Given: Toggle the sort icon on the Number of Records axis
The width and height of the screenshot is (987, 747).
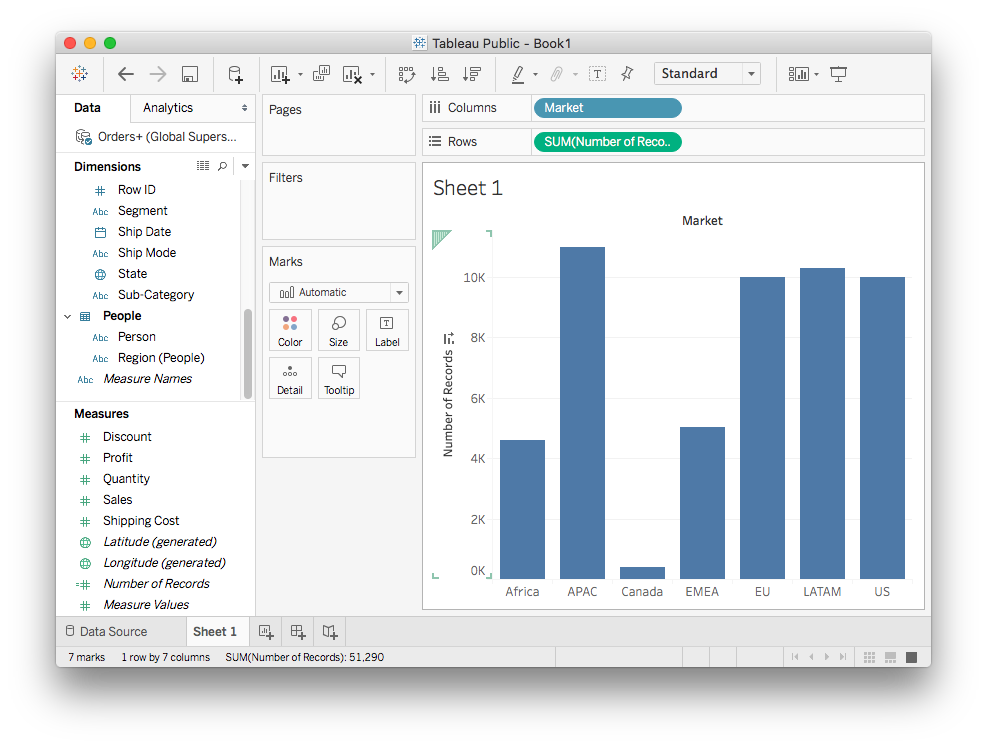Looking at the screenshot, I should (449, 339).
